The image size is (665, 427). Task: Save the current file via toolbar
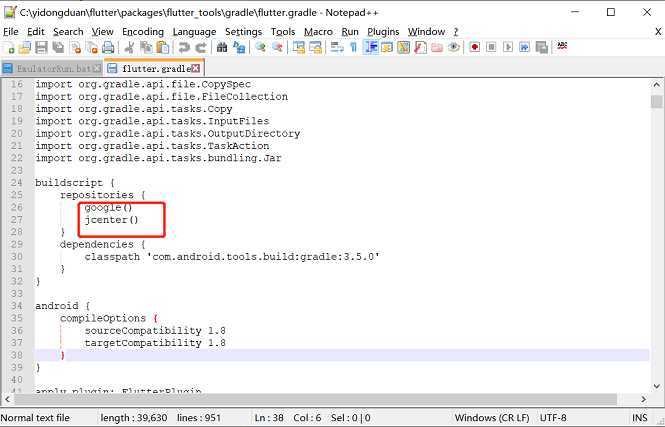coord(41,47)
